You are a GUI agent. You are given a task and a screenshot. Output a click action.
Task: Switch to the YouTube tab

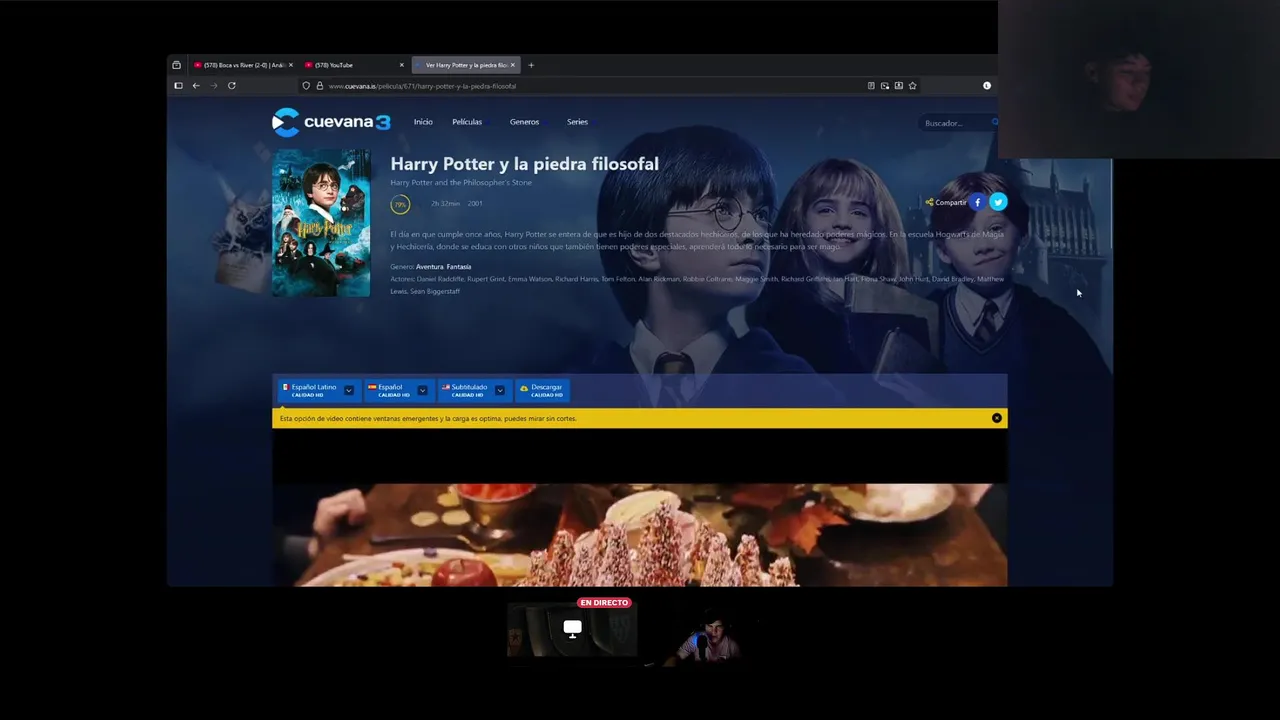(353, 65)
